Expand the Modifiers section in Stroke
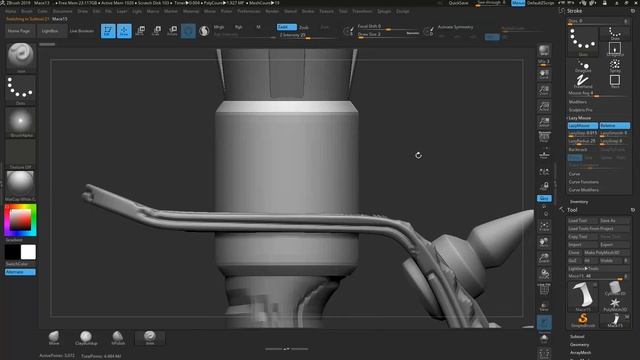The image size is (640, 360). point(578,102)
